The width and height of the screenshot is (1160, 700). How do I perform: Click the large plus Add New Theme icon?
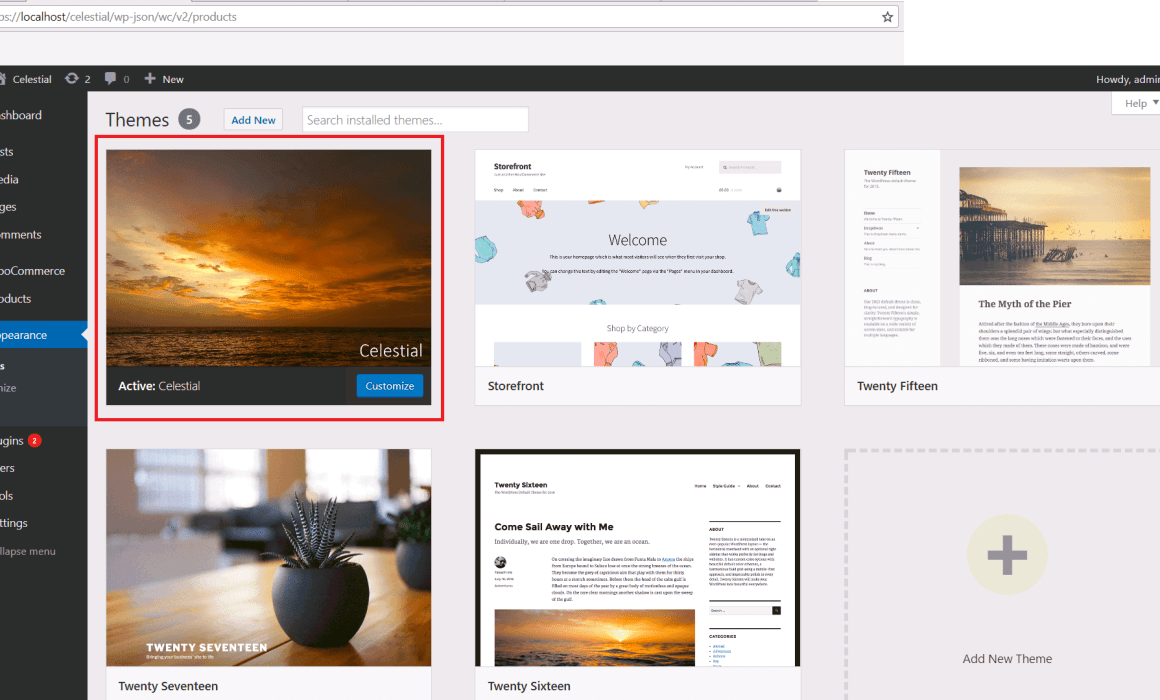[x=1007, y=555]
